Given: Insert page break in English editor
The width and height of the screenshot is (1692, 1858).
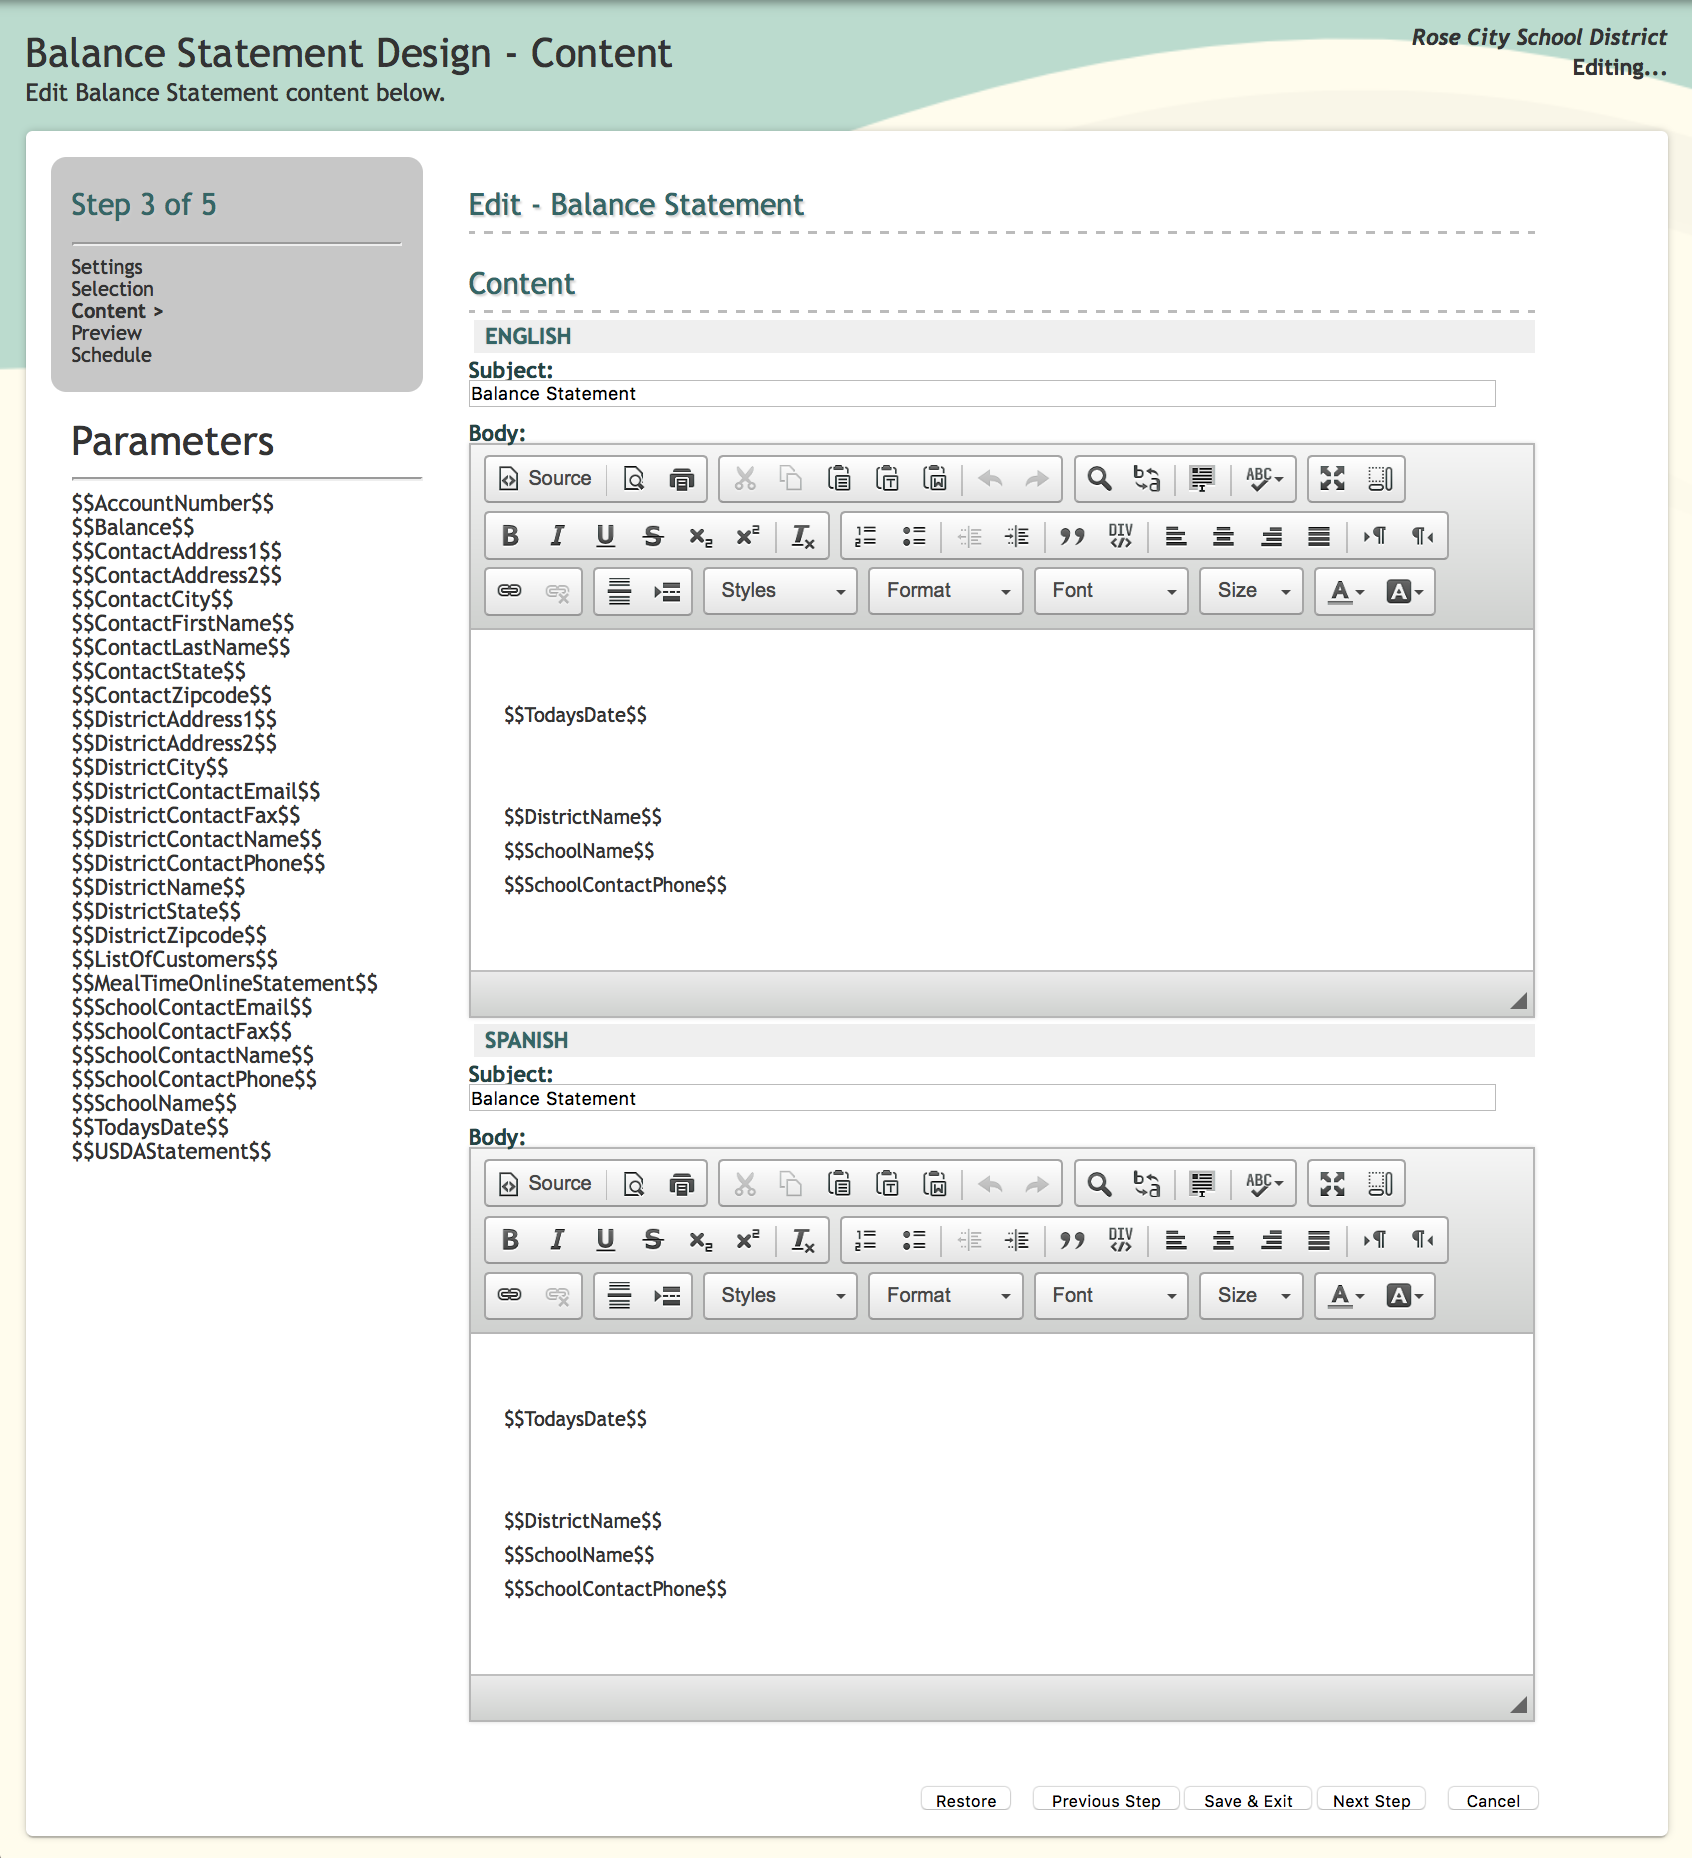Looking at the screenshot, I should coord(667,591).
